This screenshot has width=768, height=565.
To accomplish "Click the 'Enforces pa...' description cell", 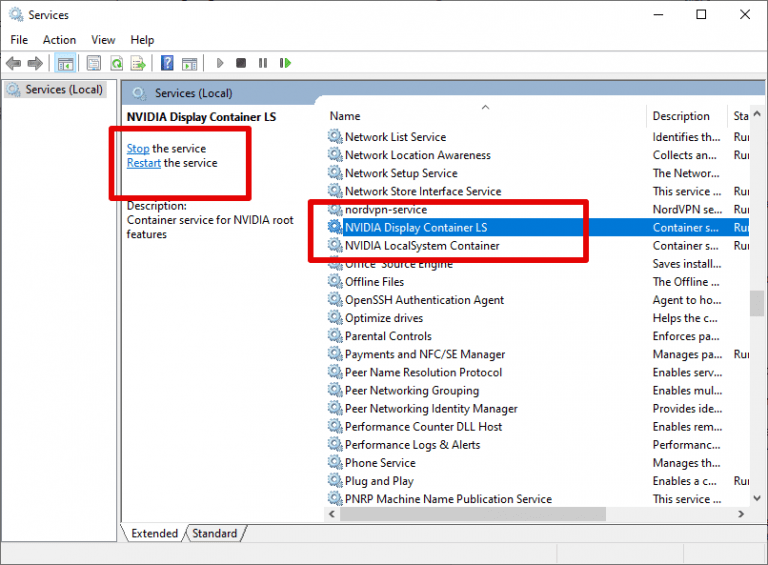I will (x=686, y=336).
